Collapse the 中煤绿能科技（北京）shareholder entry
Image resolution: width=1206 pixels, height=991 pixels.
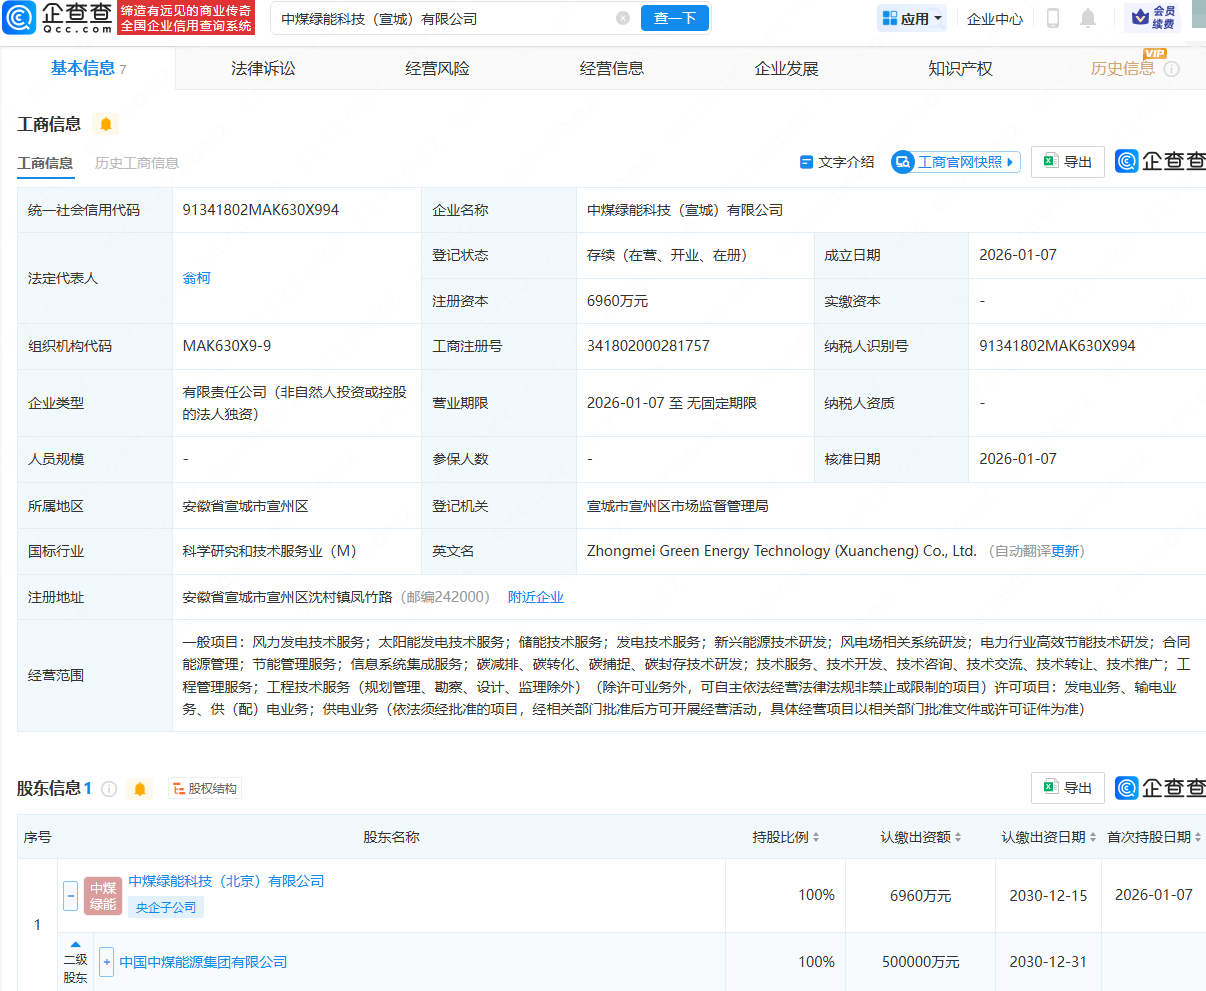point(70,896)
